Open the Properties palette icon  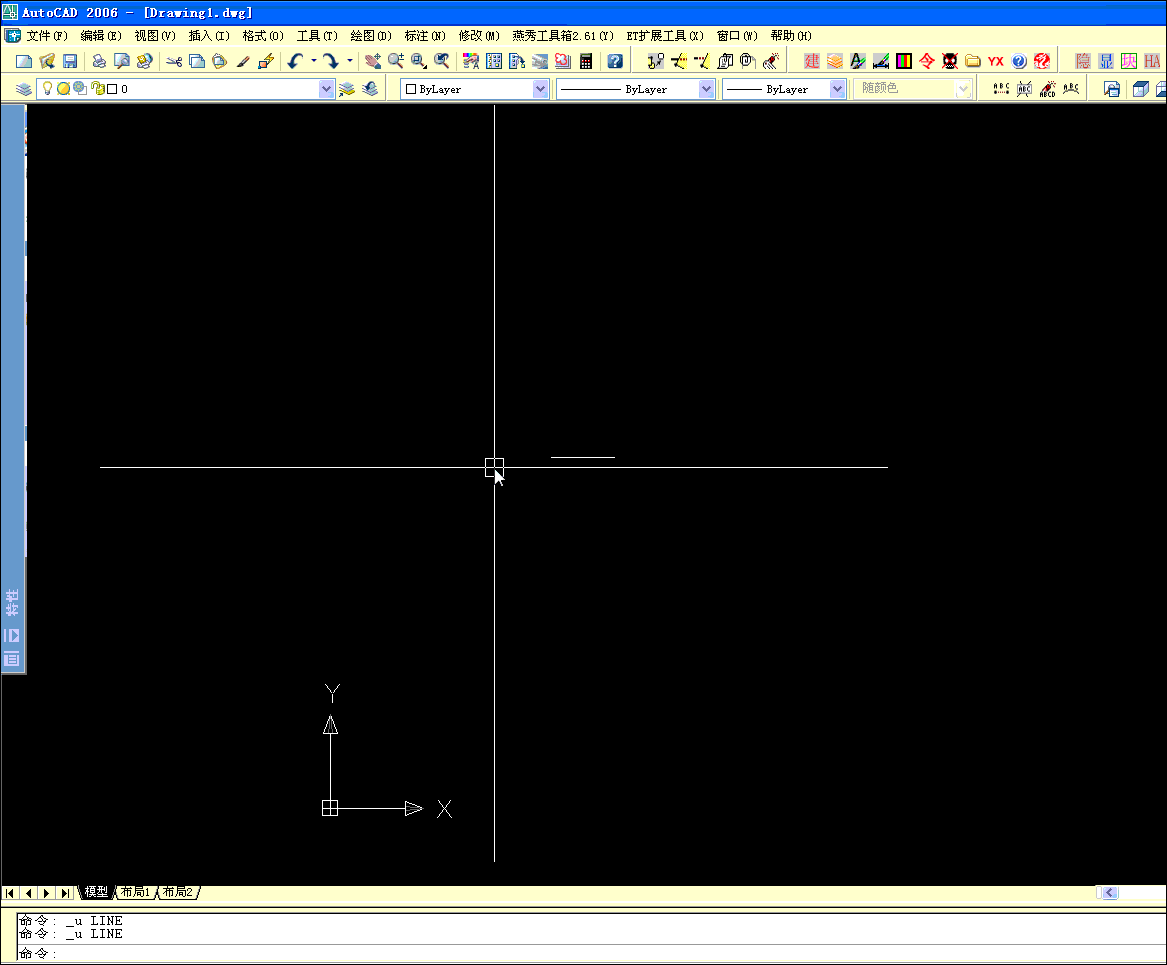coord(471,61)
